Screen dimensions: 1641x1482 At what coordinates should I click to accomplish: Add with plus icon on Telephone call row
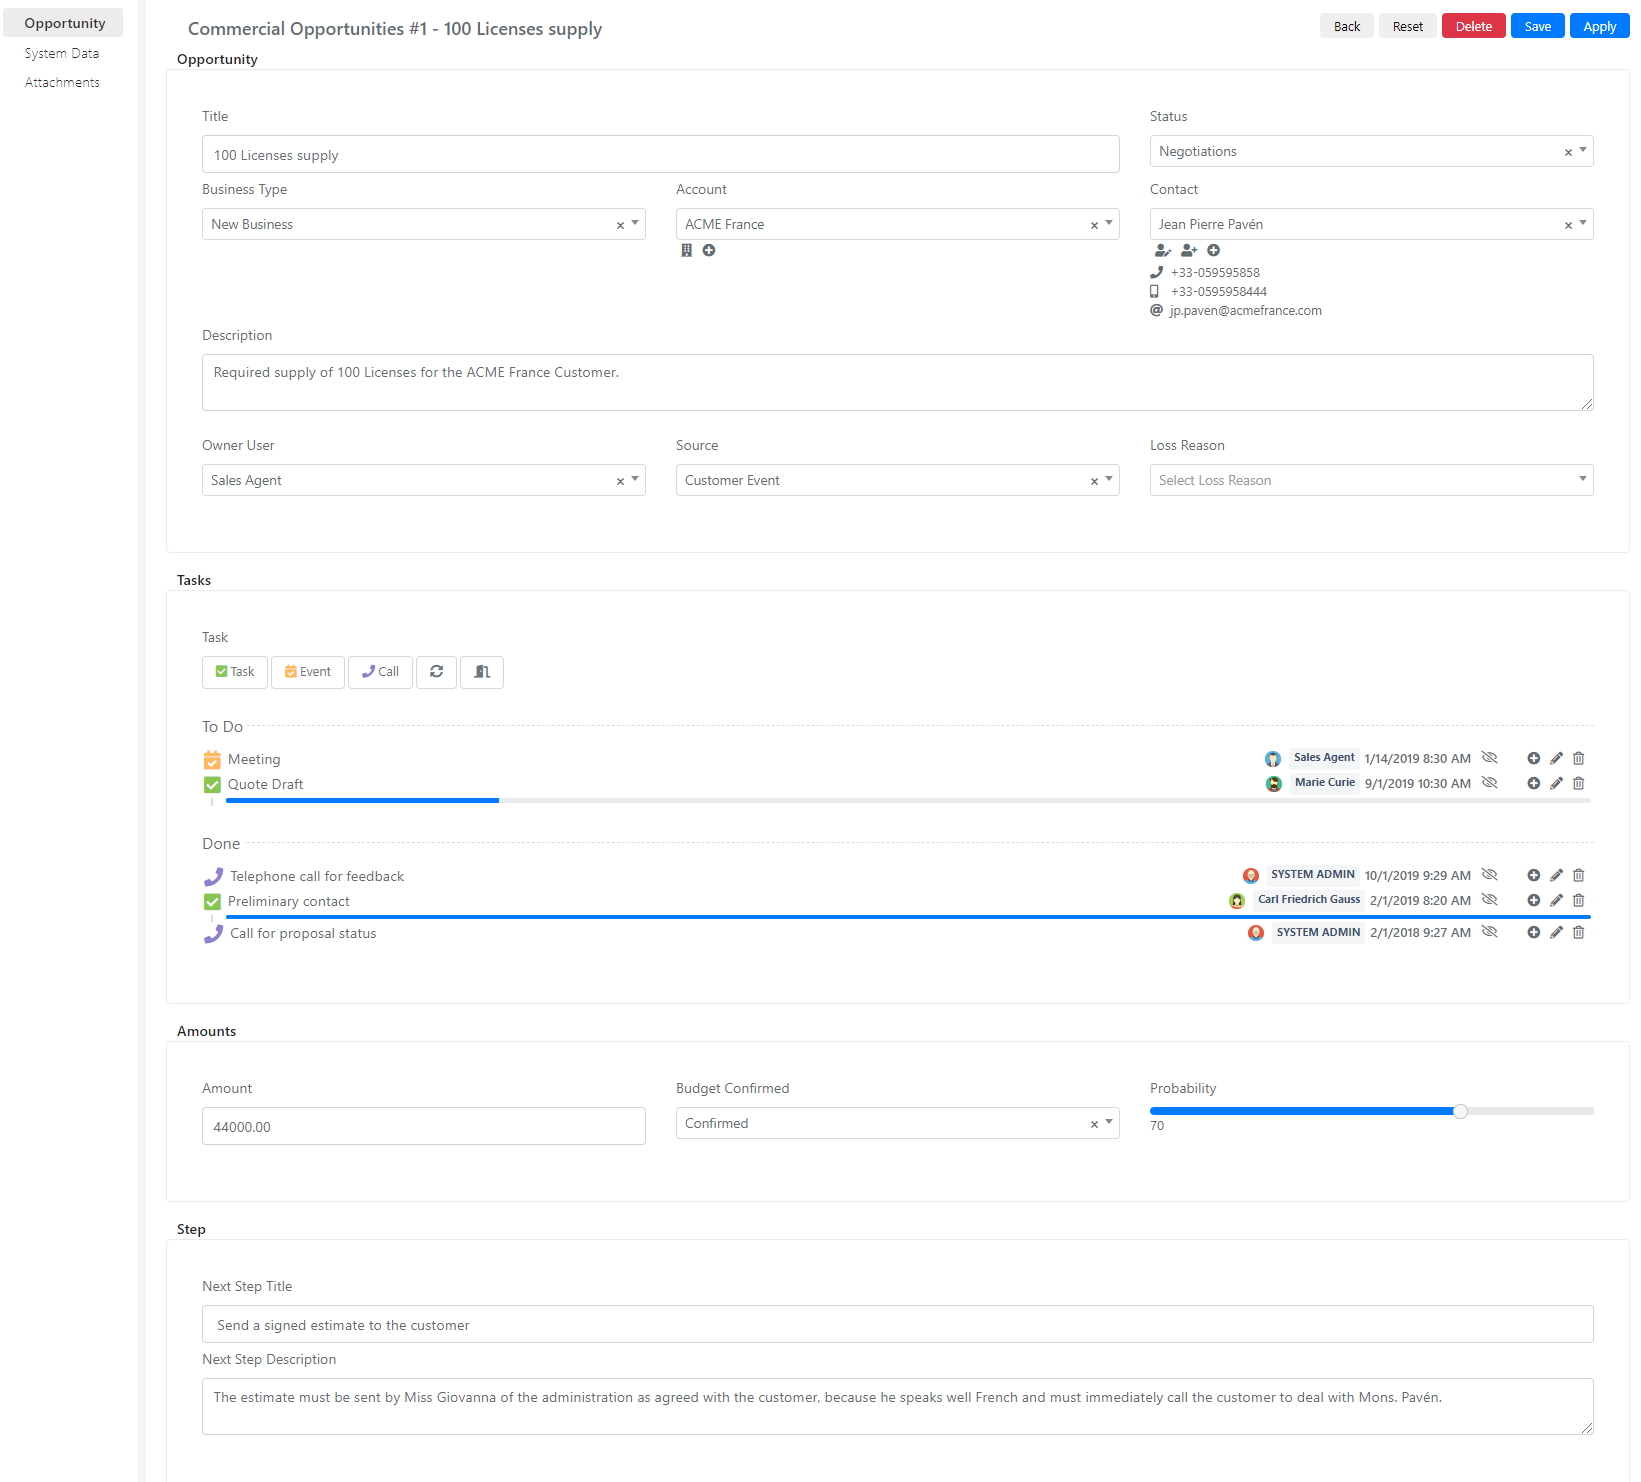(1534, 875)
